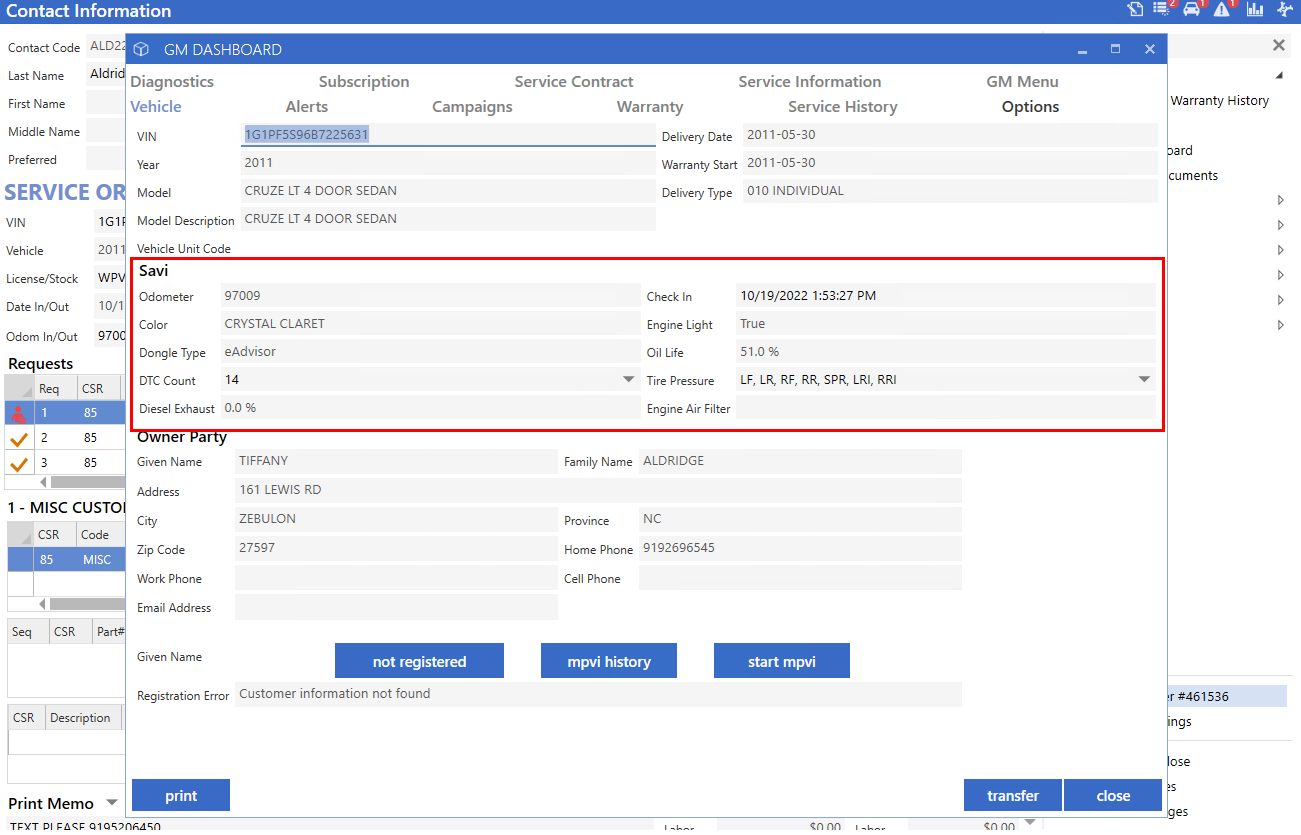Close the right side panel with the X
Screen dimensions: 1301x835
click(1279, 45)
